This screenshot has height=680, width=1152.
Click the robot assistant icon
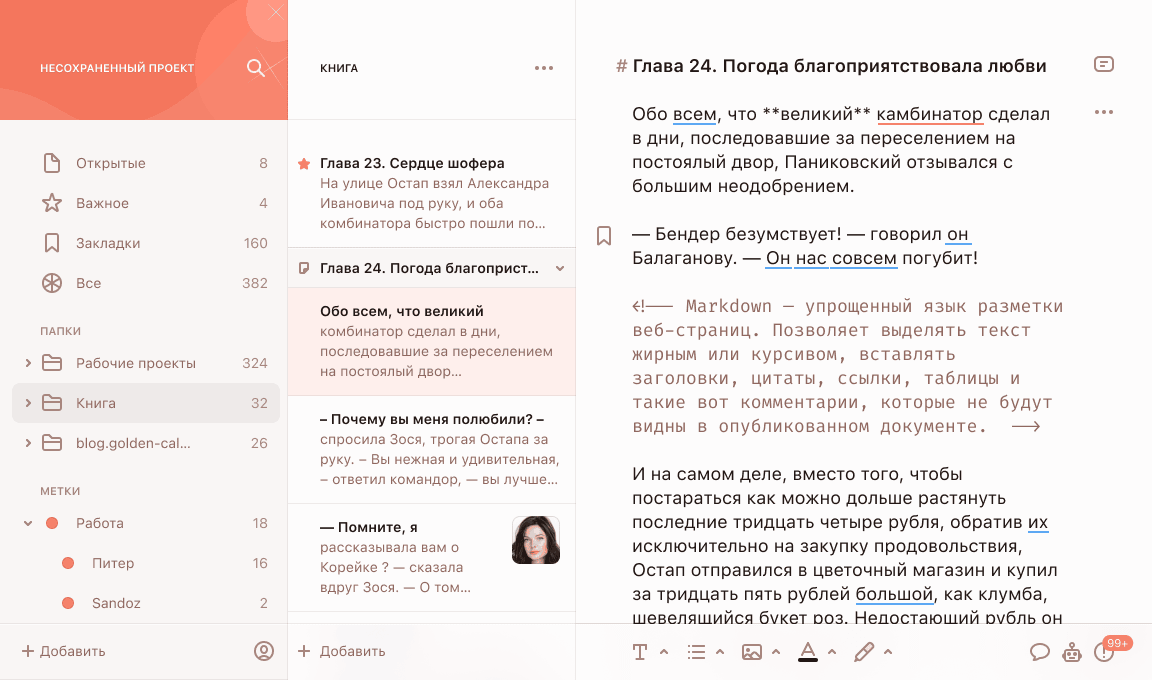click(1072, 652)
